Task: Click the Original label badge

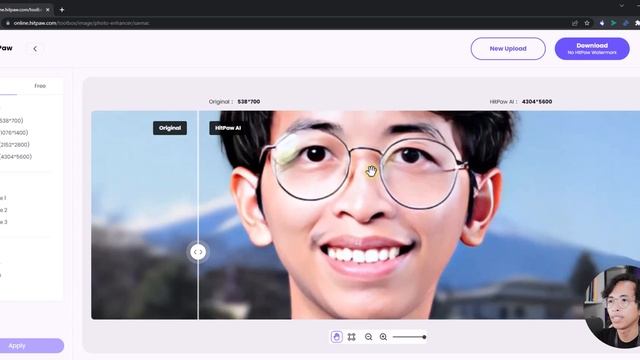Action: 170,128
